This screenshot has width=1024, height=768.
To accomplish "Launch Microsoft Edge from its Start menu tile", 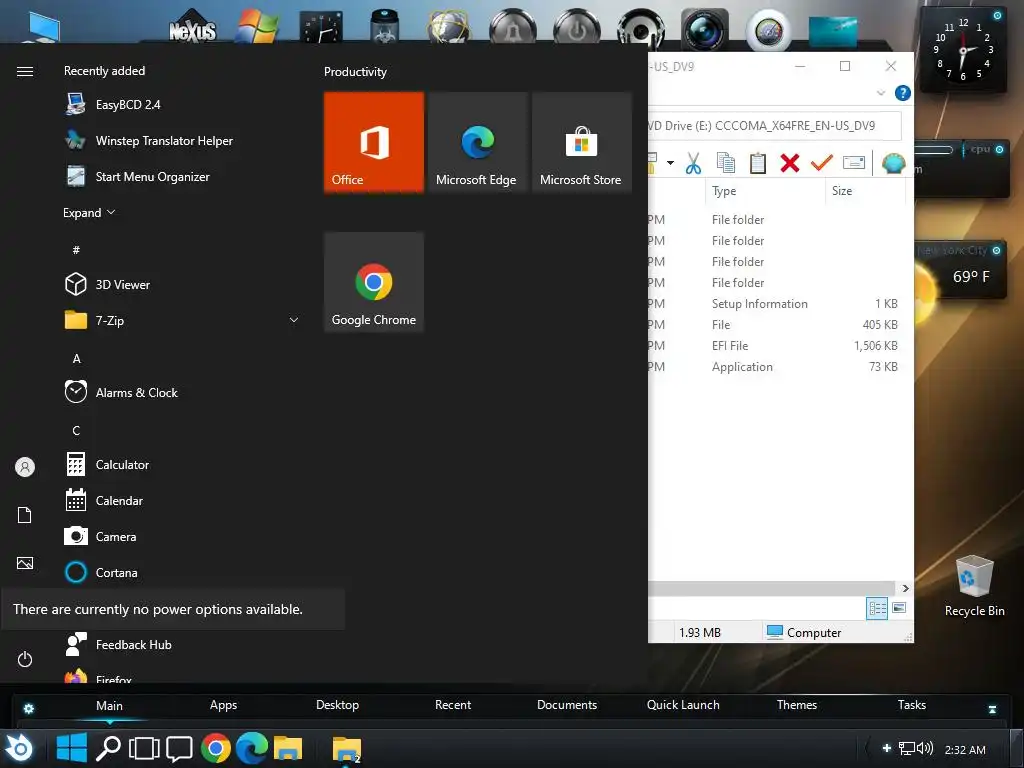I will (x=477, y=142).
